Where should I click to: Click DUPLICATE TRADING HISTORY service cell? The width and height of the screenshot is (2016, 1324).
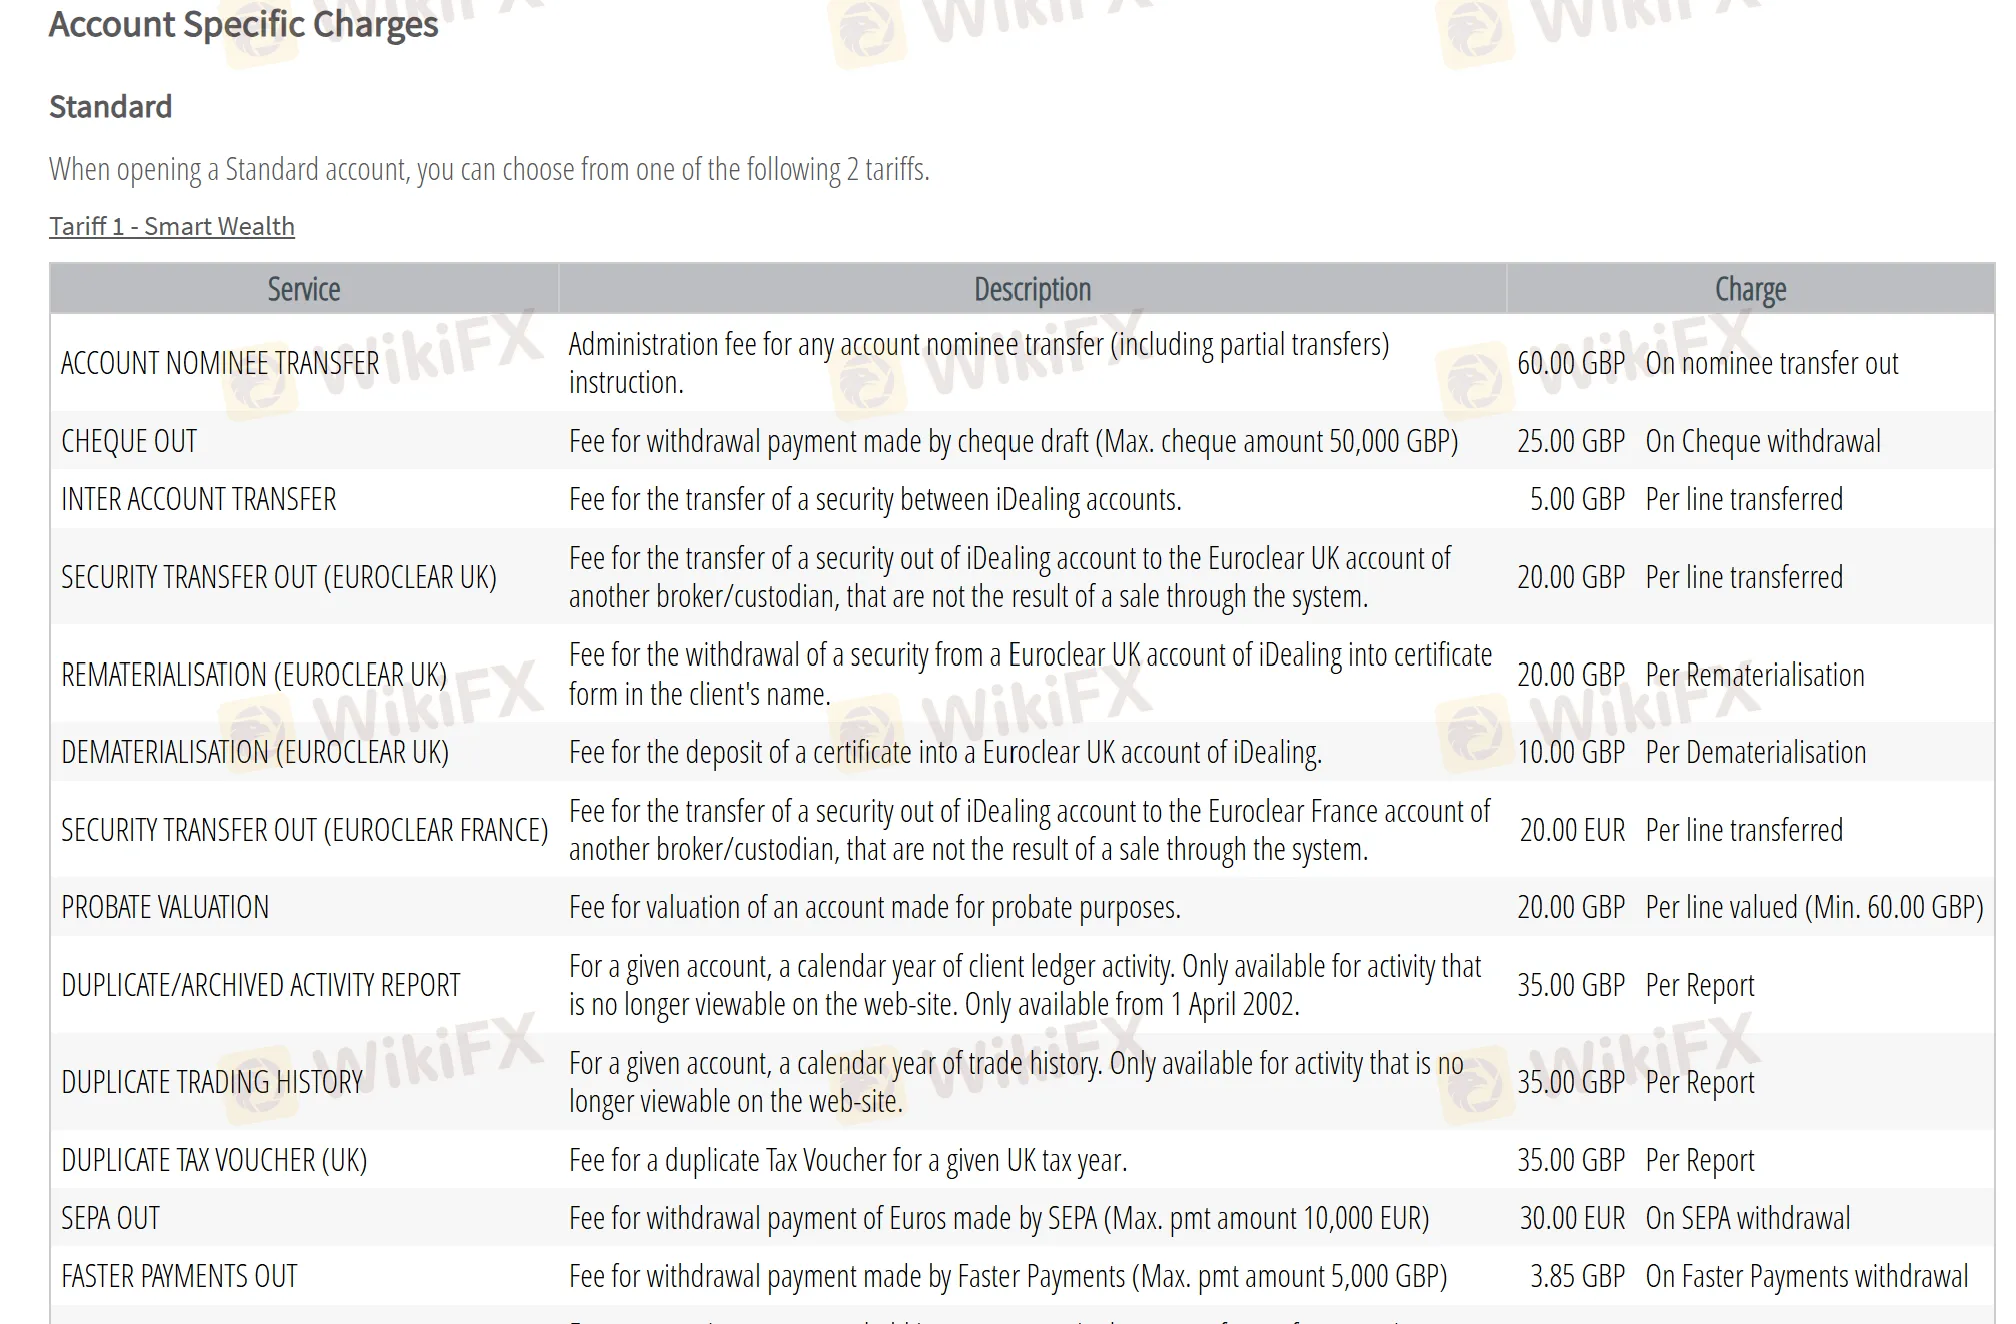point(212,1082)
